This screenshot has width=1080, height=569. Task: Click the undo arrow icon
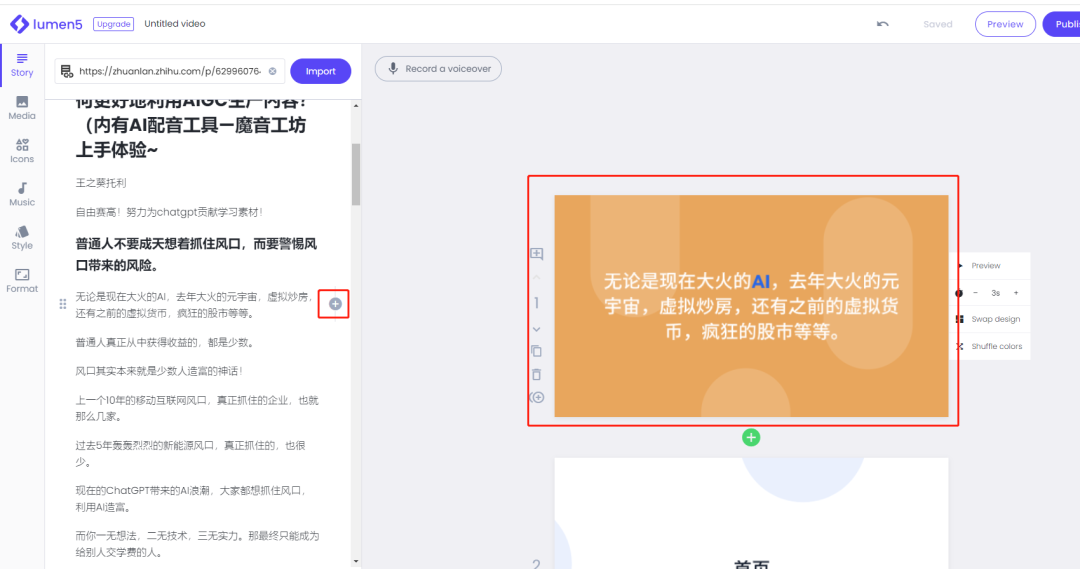pyautogui.click(x=882, y=24)
